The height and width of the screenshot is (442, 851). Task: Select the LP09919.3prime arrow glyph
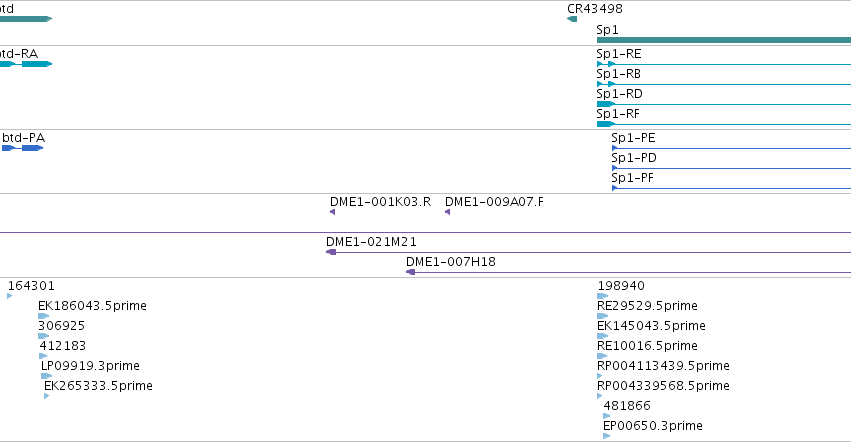(x=47, y=376)
